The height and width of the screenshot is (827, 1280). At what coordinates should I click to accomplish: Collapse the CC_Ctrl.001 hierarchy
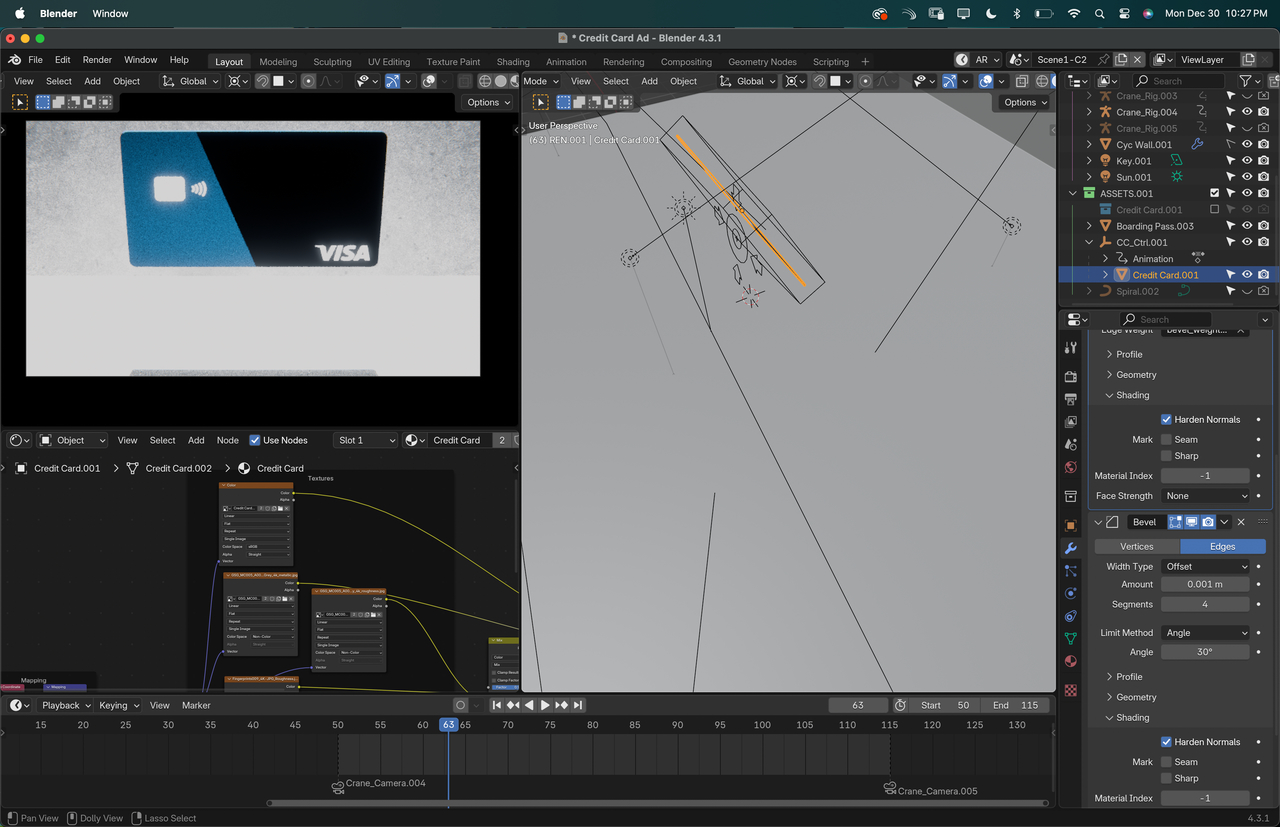1089,242
